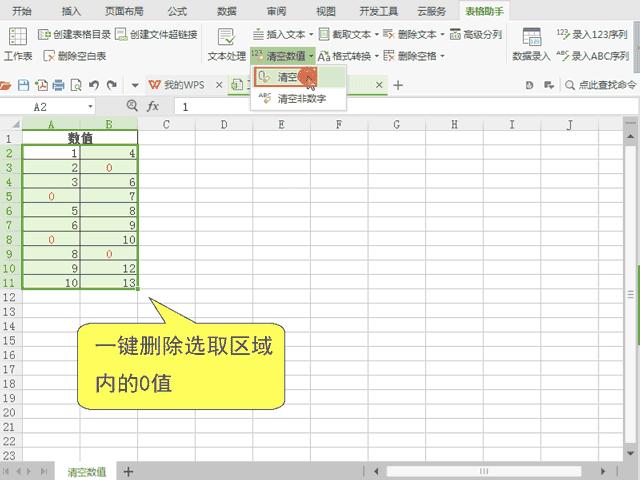The height and width of the screenshot is (480, 640).
Task: Open the 文本处理 text processing icon
Action: coord(226,36)
